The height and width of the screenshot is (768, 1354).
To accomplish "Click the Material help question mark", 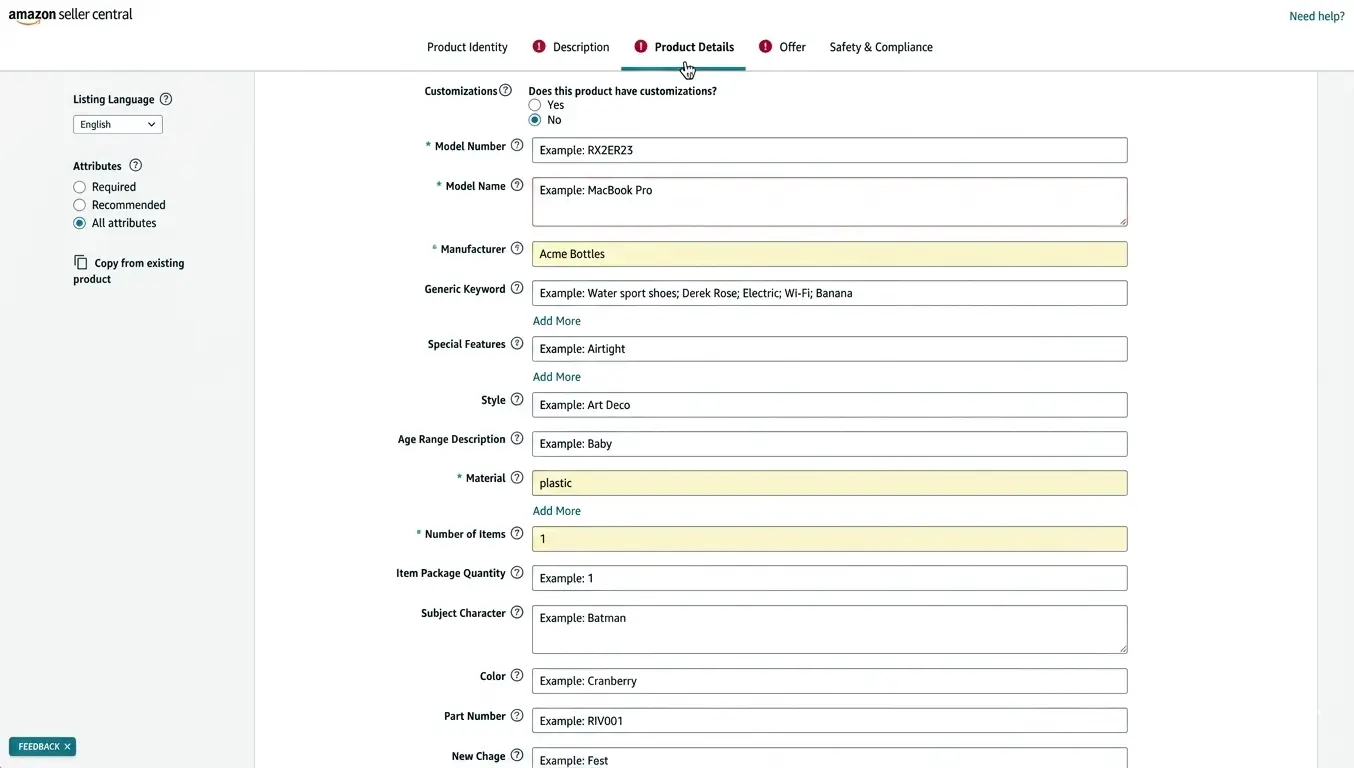I will click(x=518, y=477).
